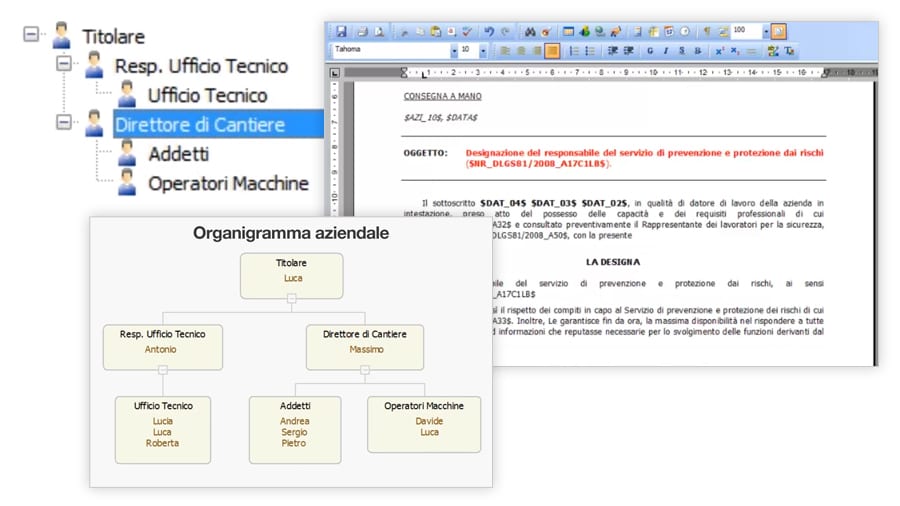The height and width of the screenshot is (506, 900).
Task: Click the zoom percentage field showing 100
Action: (x=745, y=32)
